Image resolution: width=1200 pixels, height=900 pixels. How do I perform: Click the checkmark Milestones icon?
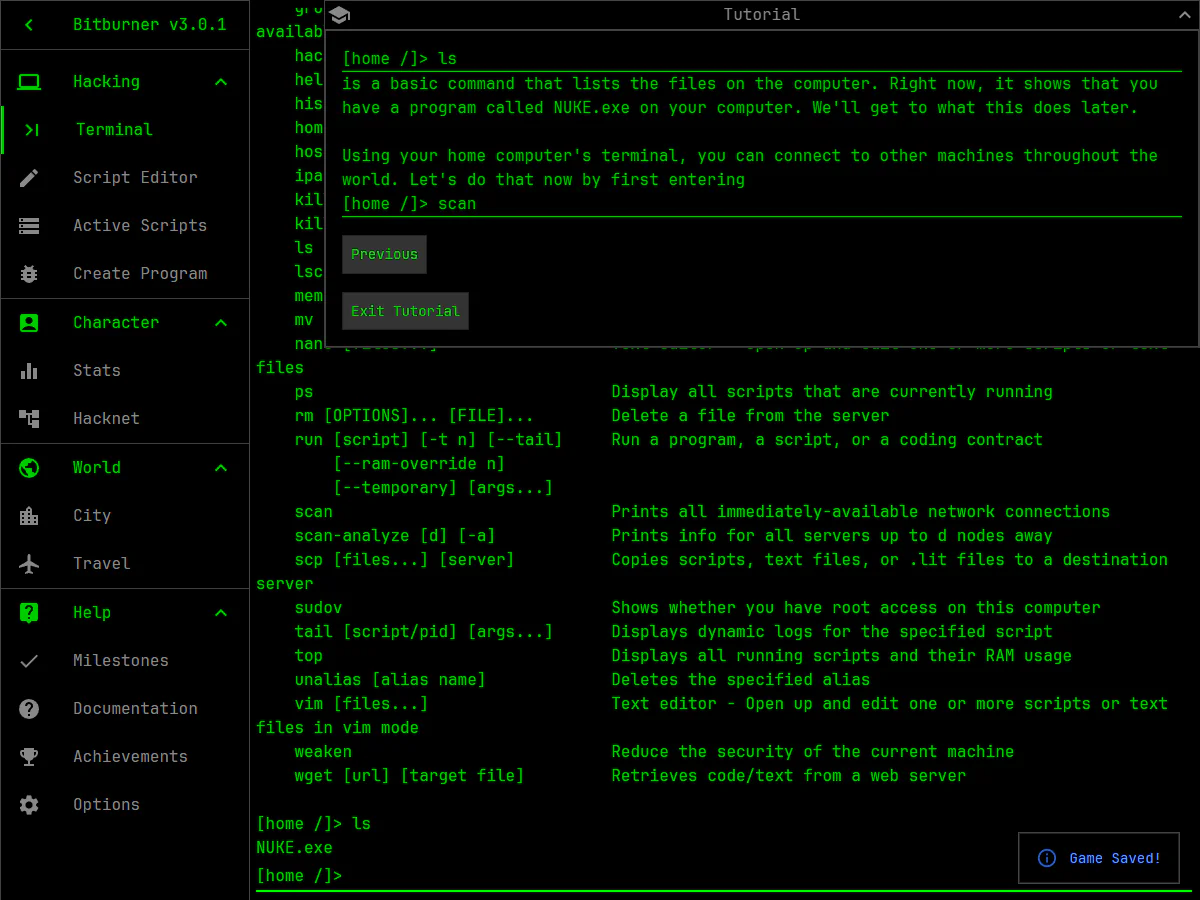click(x=29, y=661)
